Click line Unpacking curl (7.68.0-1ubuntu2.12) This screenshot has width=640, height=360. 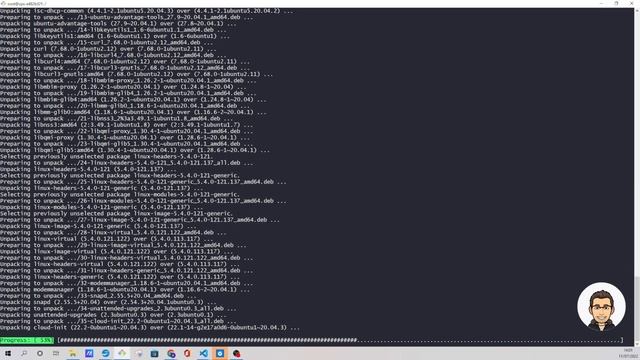pyautogui.click(x=109, y=49)
